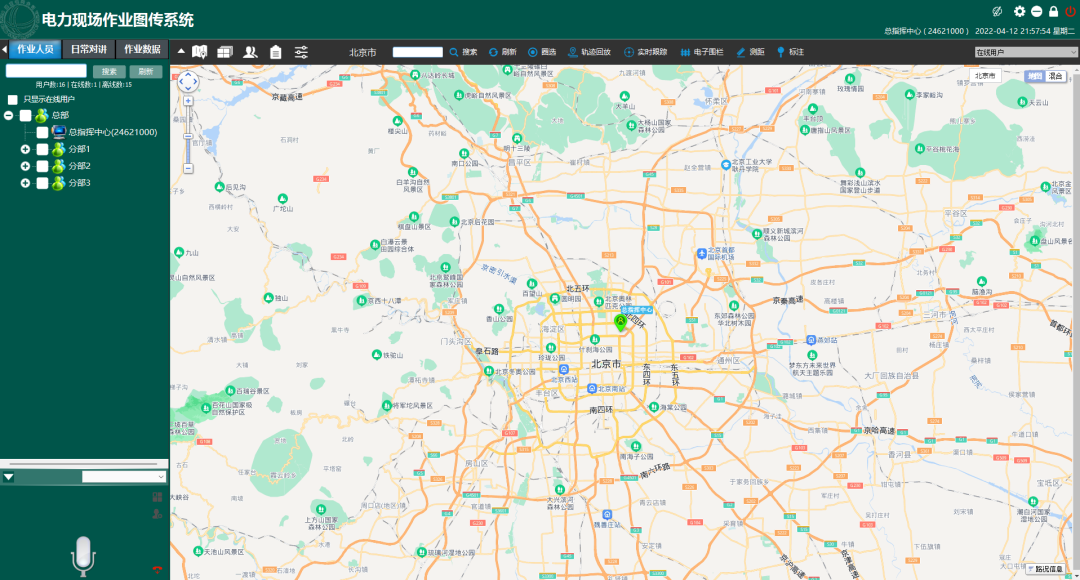Open the system settings gear icon

point(1019,11)
